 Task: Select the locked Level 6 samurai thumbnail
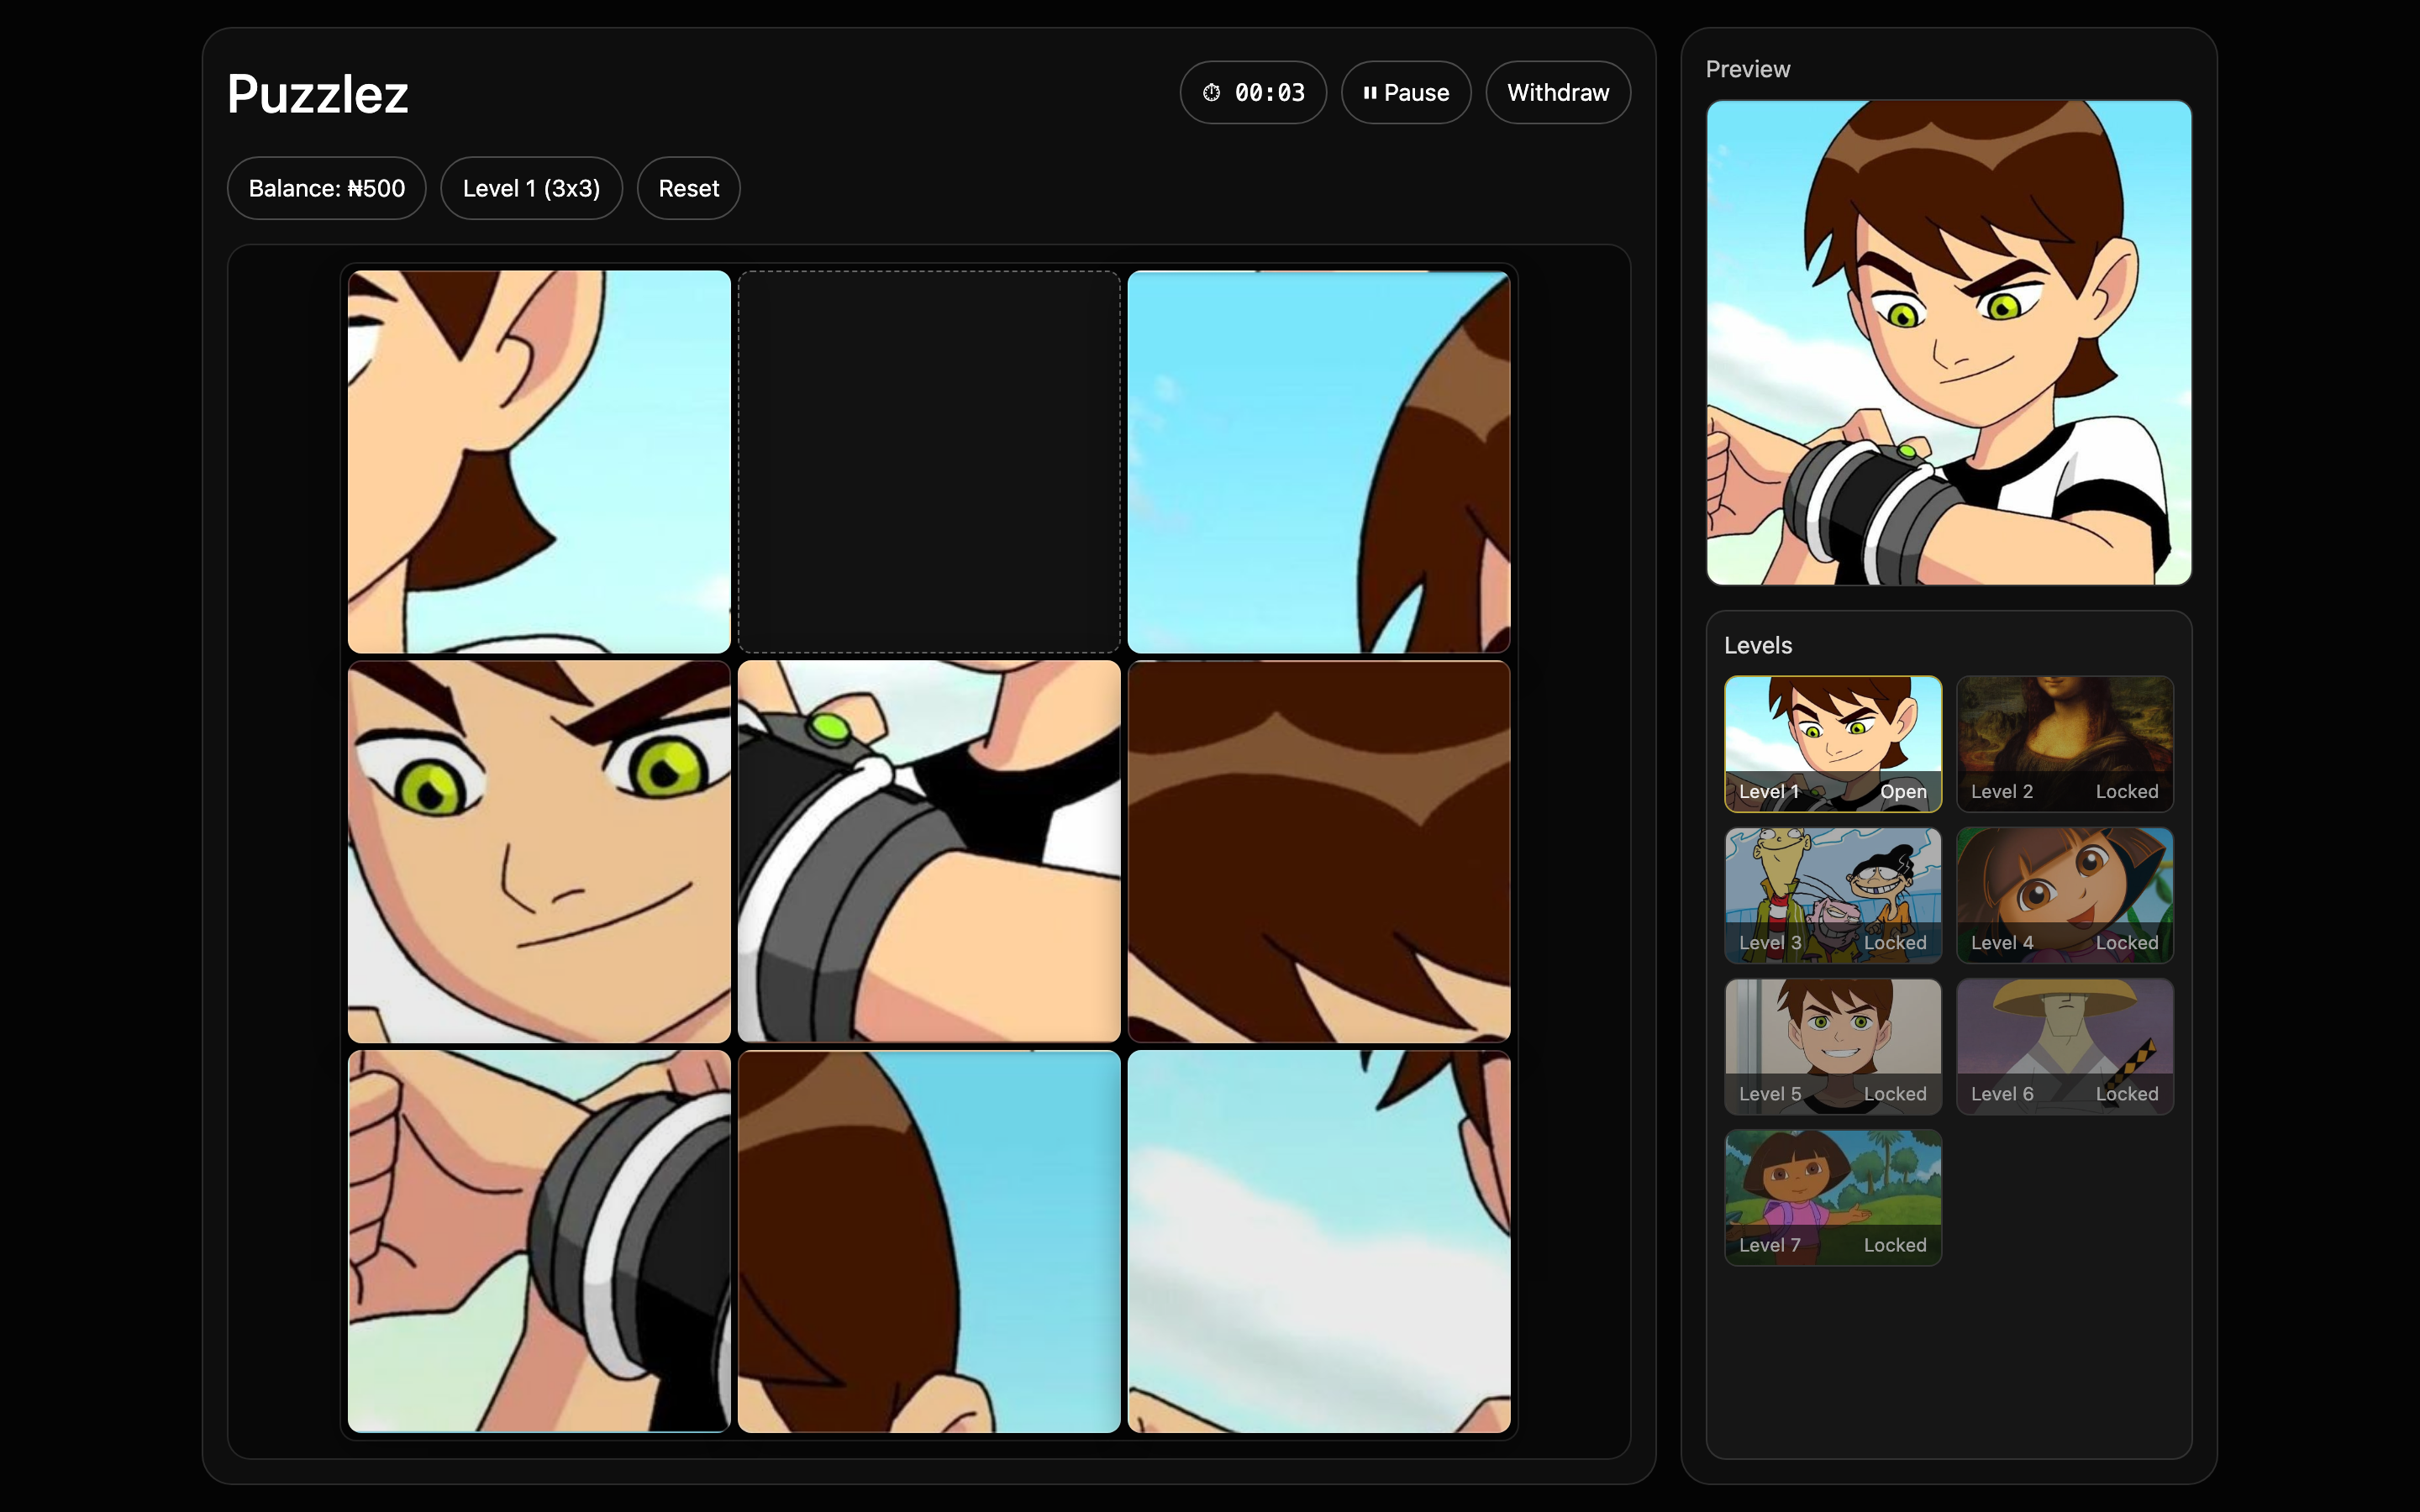tap(2065, 1046)
